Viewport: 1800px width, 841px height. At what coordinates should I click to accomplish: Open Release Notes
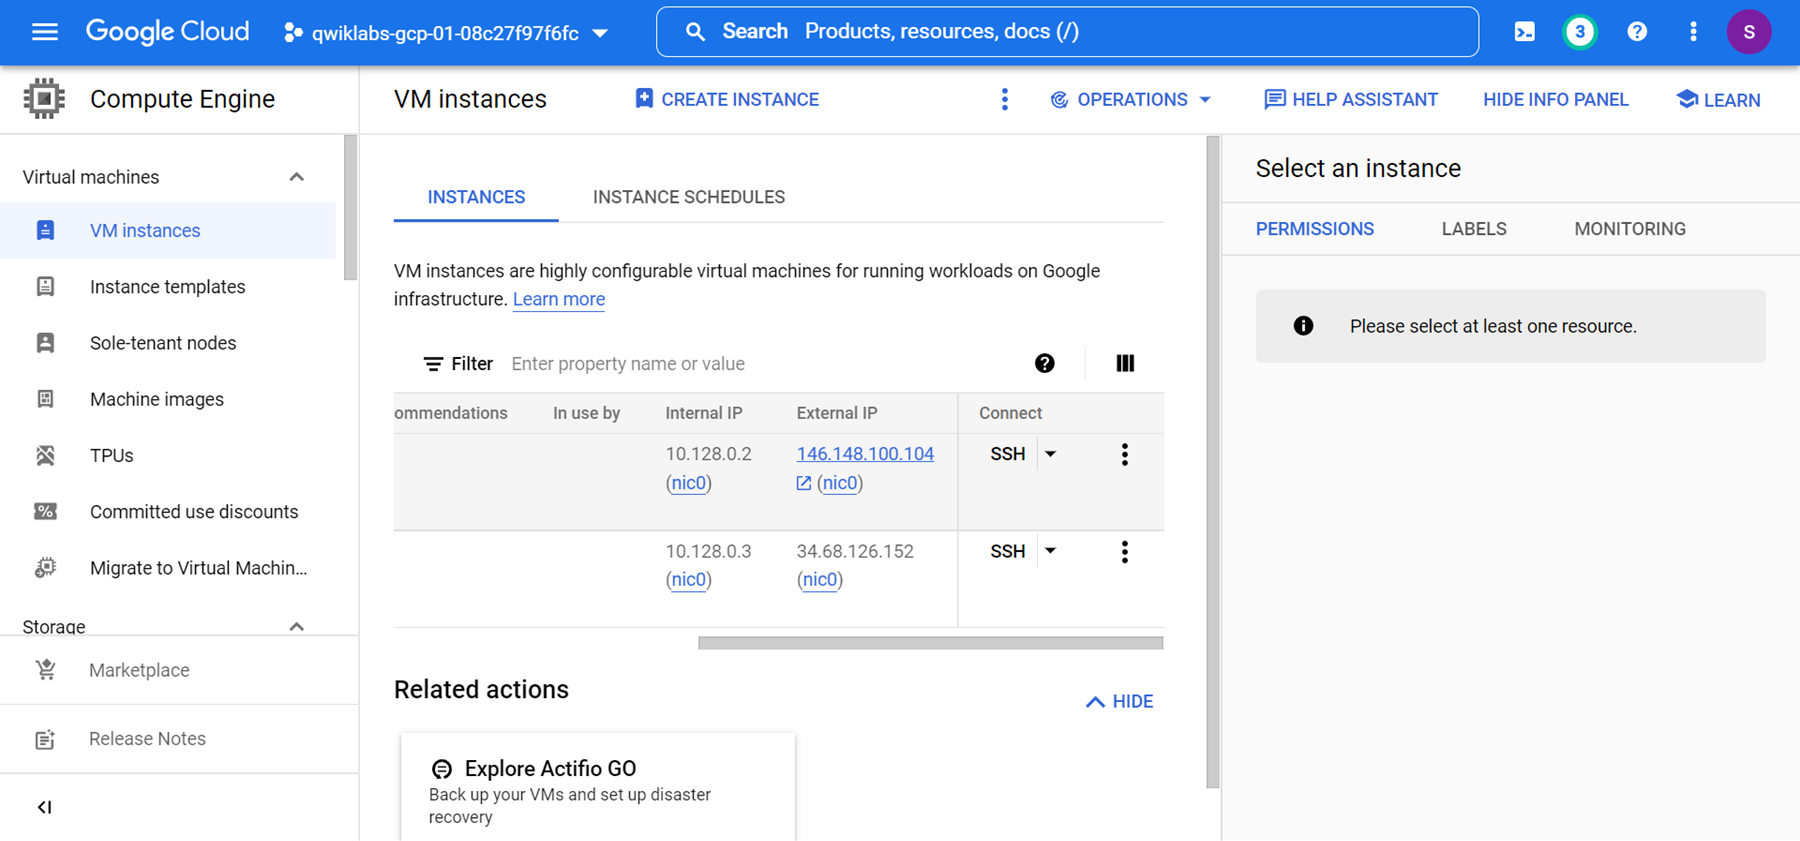pos(147,739)
